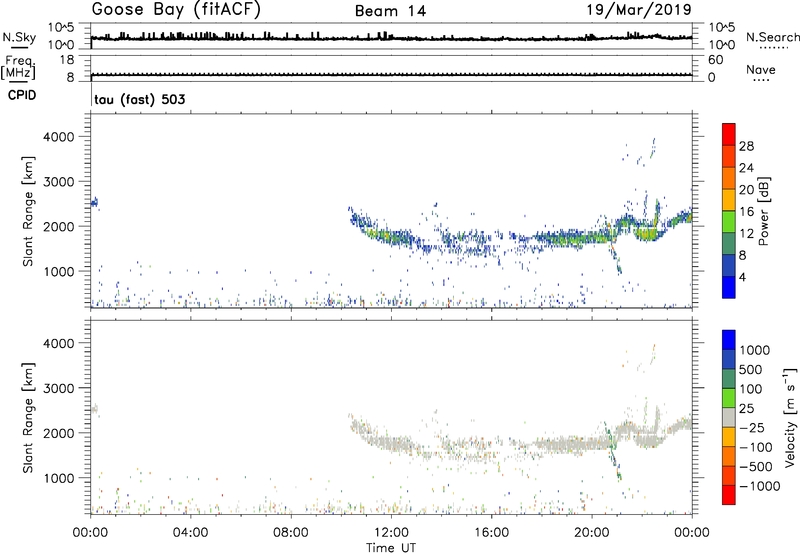
Task: Click the Power panel 'Slant Range [km]' label
Action: click(28, 211)
